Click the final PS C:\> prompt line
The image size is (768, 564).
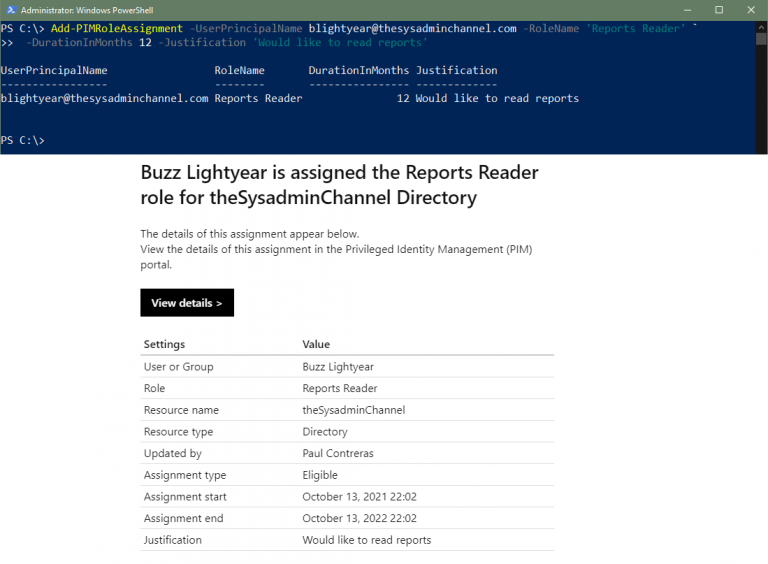click(23, 141)
